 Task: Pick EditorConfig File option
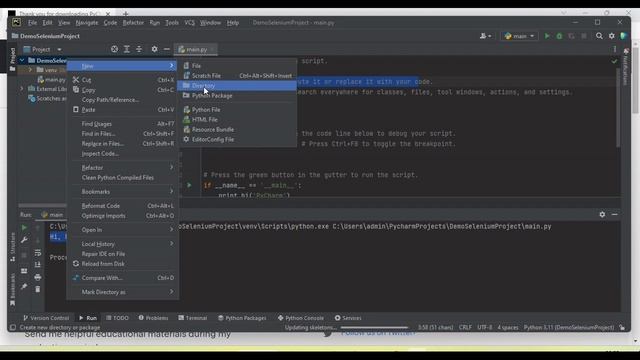click(x=237, y=139)
